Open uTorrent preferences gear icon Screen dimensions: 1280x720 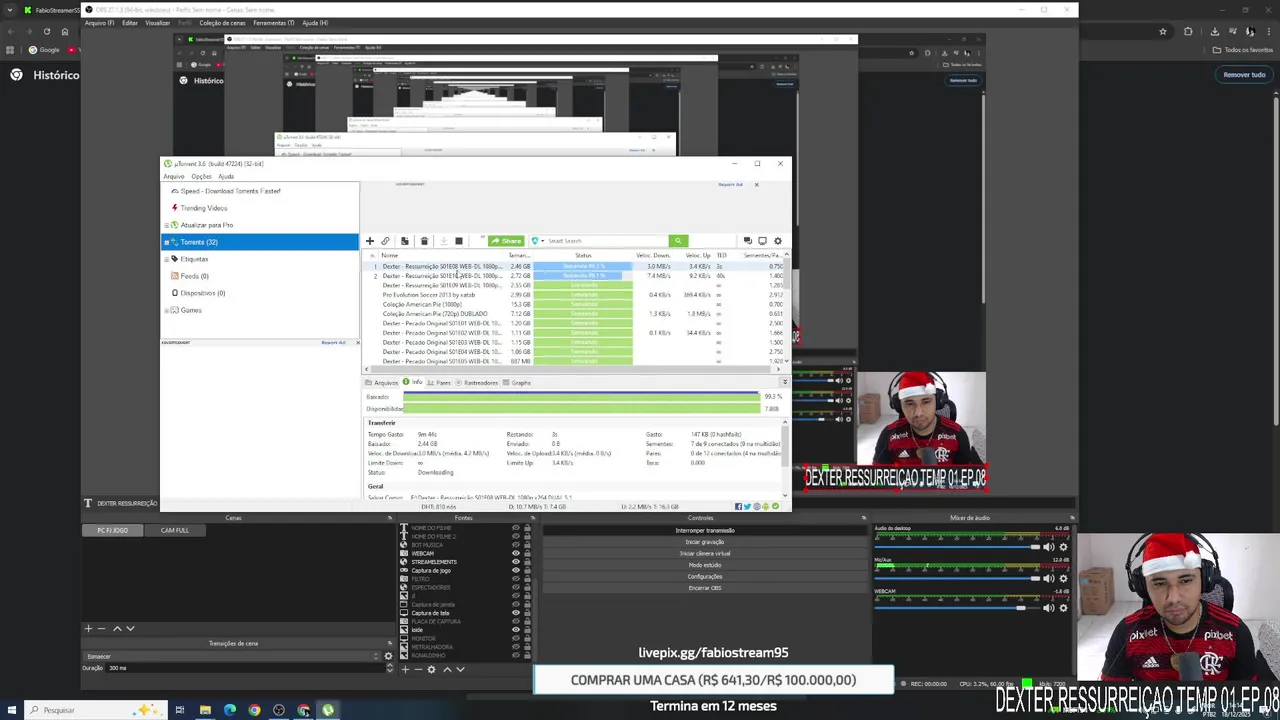pyautogui.click(x=776, y=241)
